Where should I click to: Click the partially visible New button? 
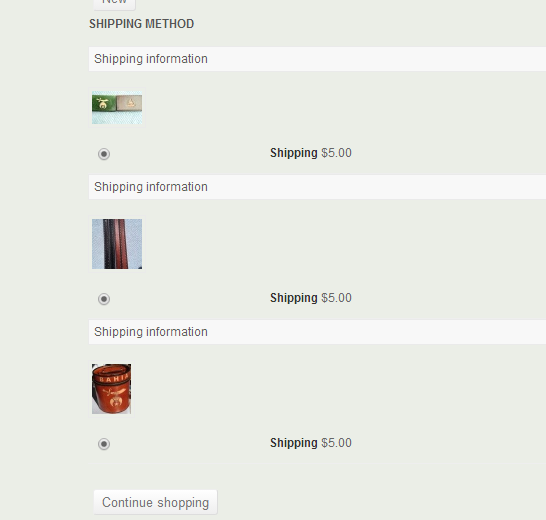click(114, 3)
